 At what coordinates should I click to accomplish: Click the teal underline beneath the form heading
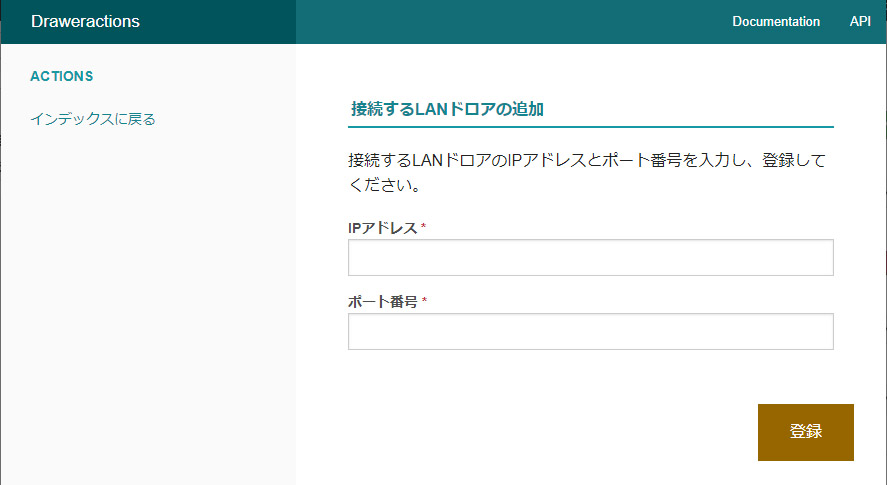click(x=591, y=127)
